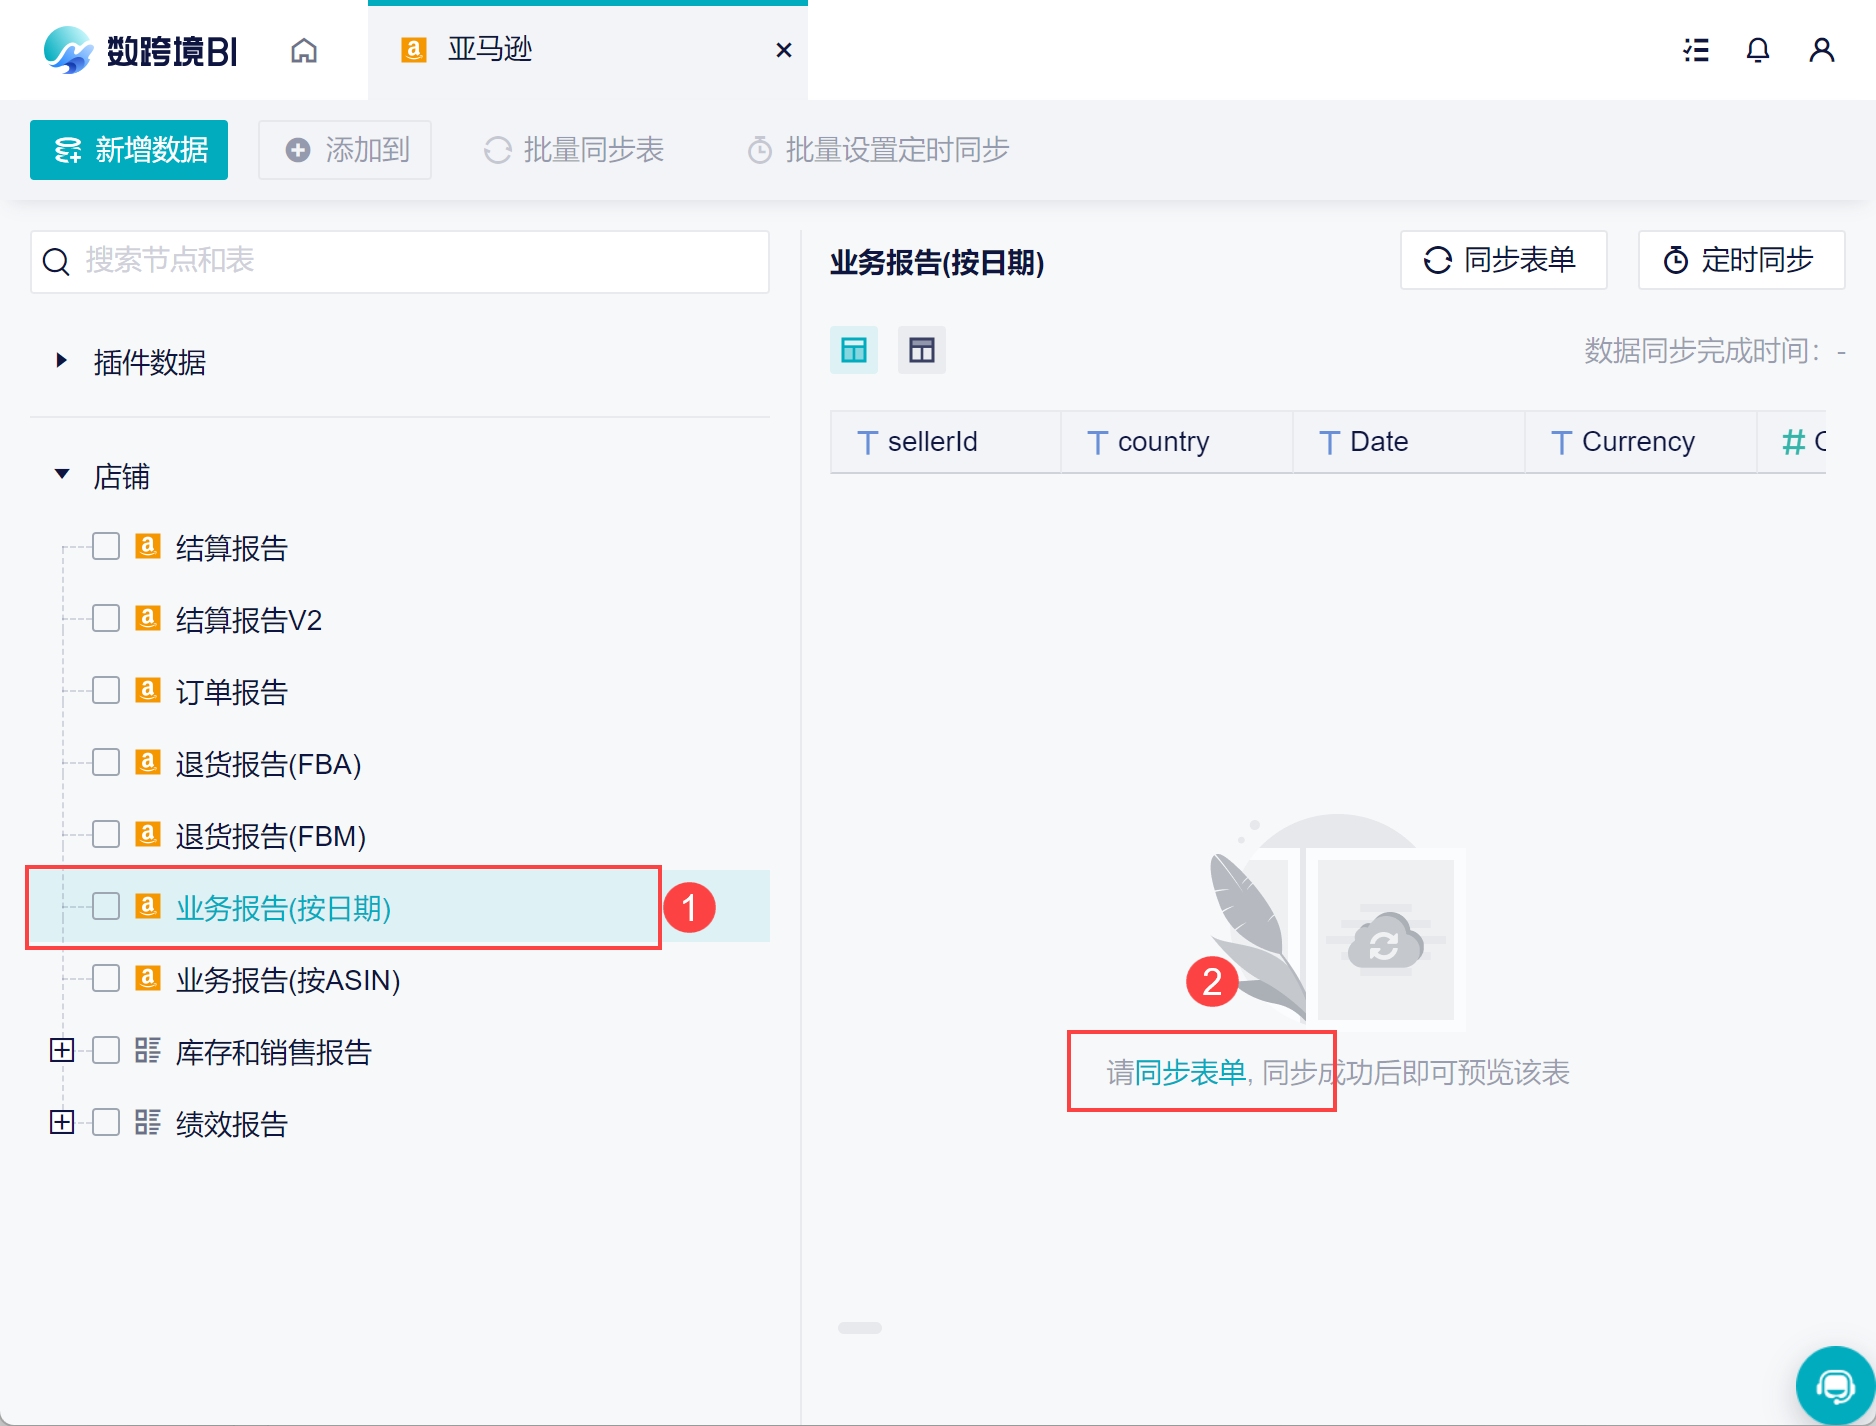Check the 绩效报告 checkbox
The width and height of the screenshot is (1876, 1426).
106,1122
